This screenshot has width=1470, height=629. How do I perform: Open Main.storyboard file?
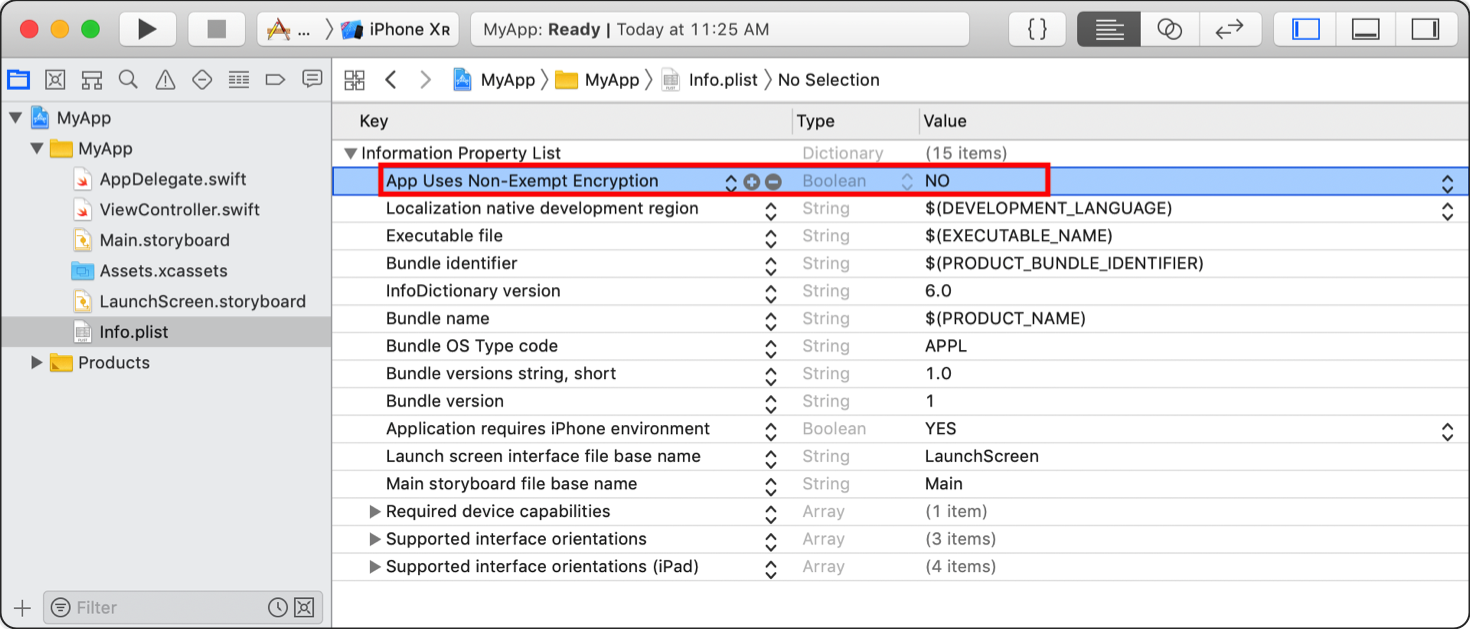tap(164, 240)
